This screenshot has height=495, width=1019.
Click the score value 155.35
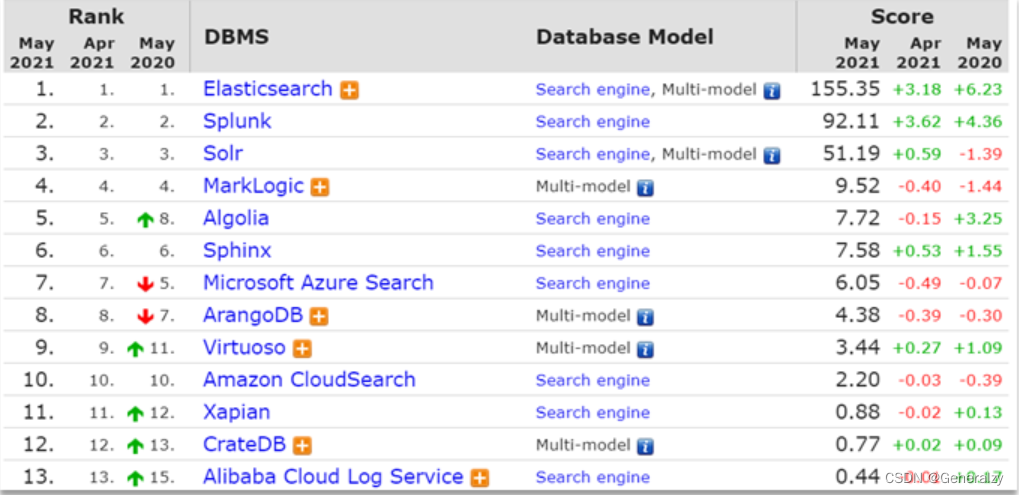[x=845, y=89]
